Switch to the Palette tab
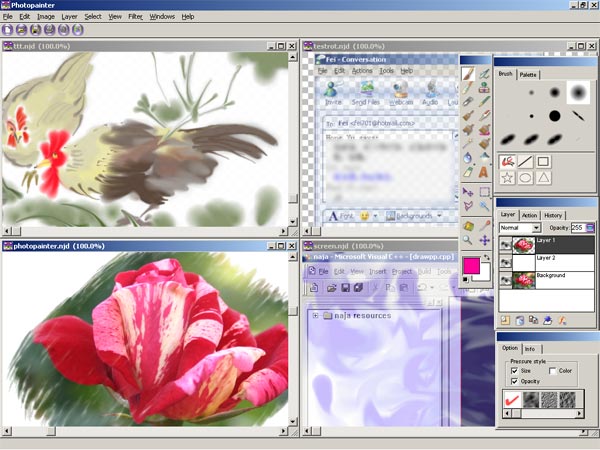This screenshot has width=600, height=450. 528,75
